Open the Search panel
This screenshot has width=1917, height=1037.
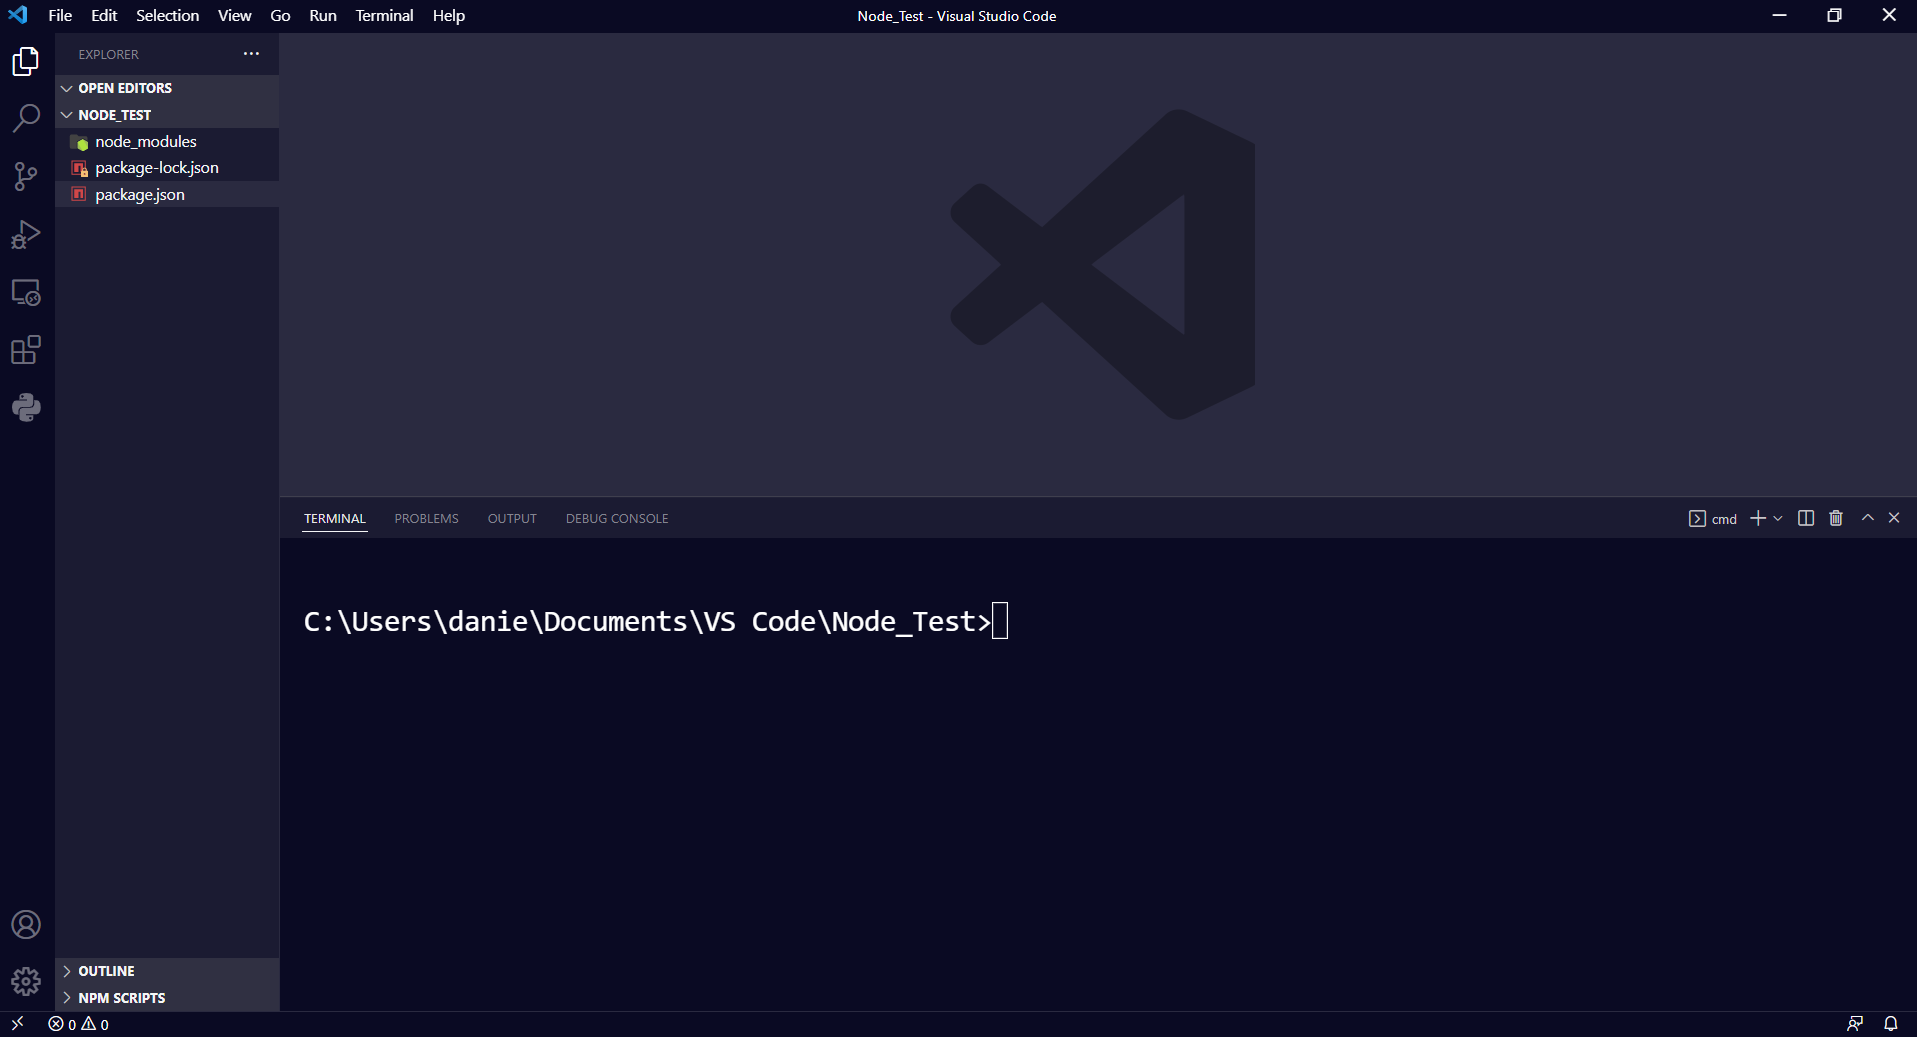26,118
